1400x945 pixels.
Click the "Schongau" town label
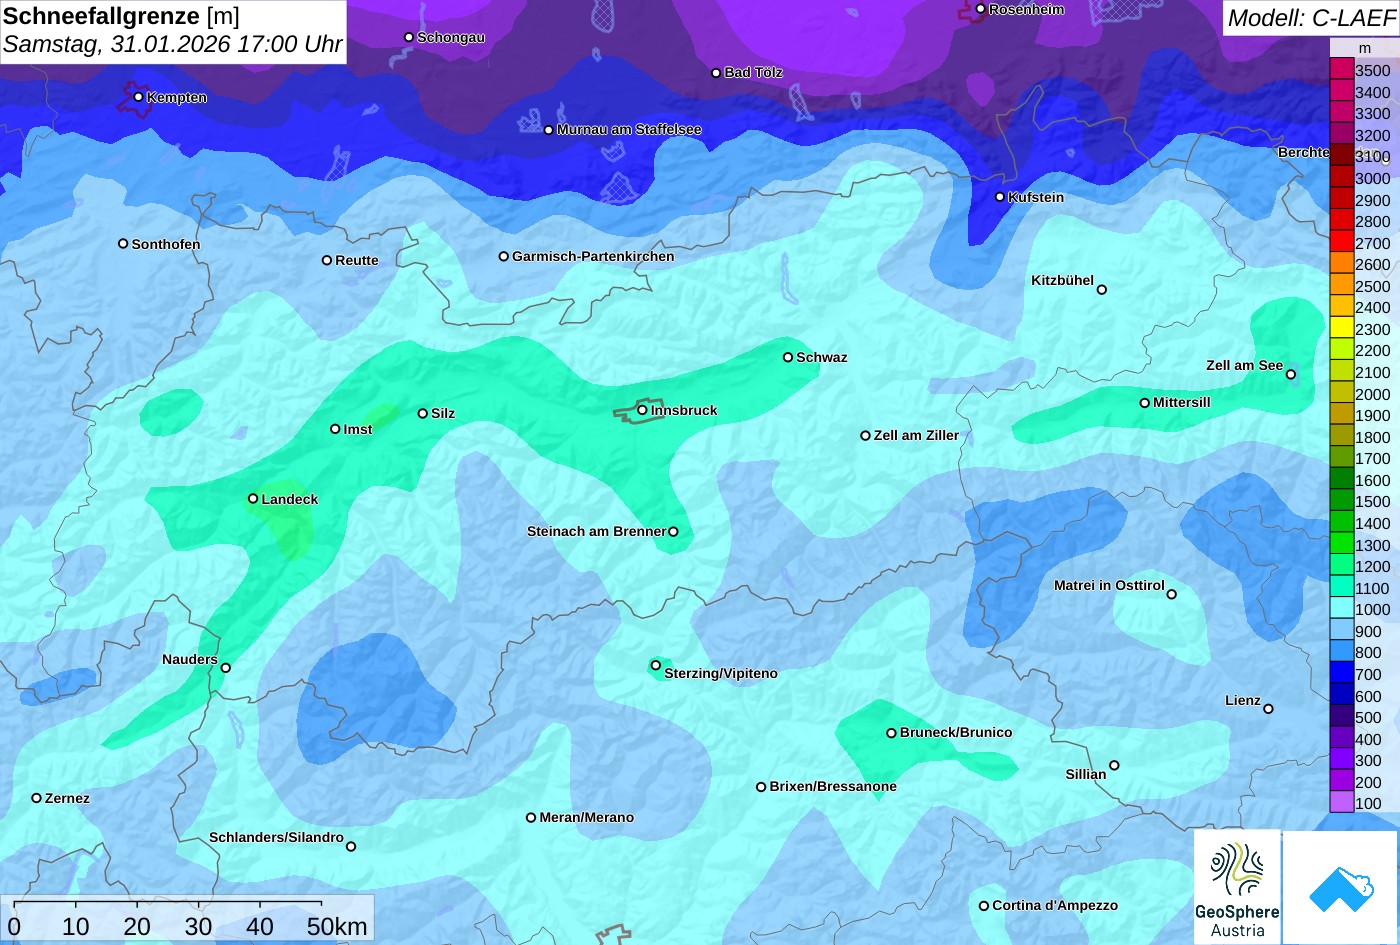pos(451,38)
